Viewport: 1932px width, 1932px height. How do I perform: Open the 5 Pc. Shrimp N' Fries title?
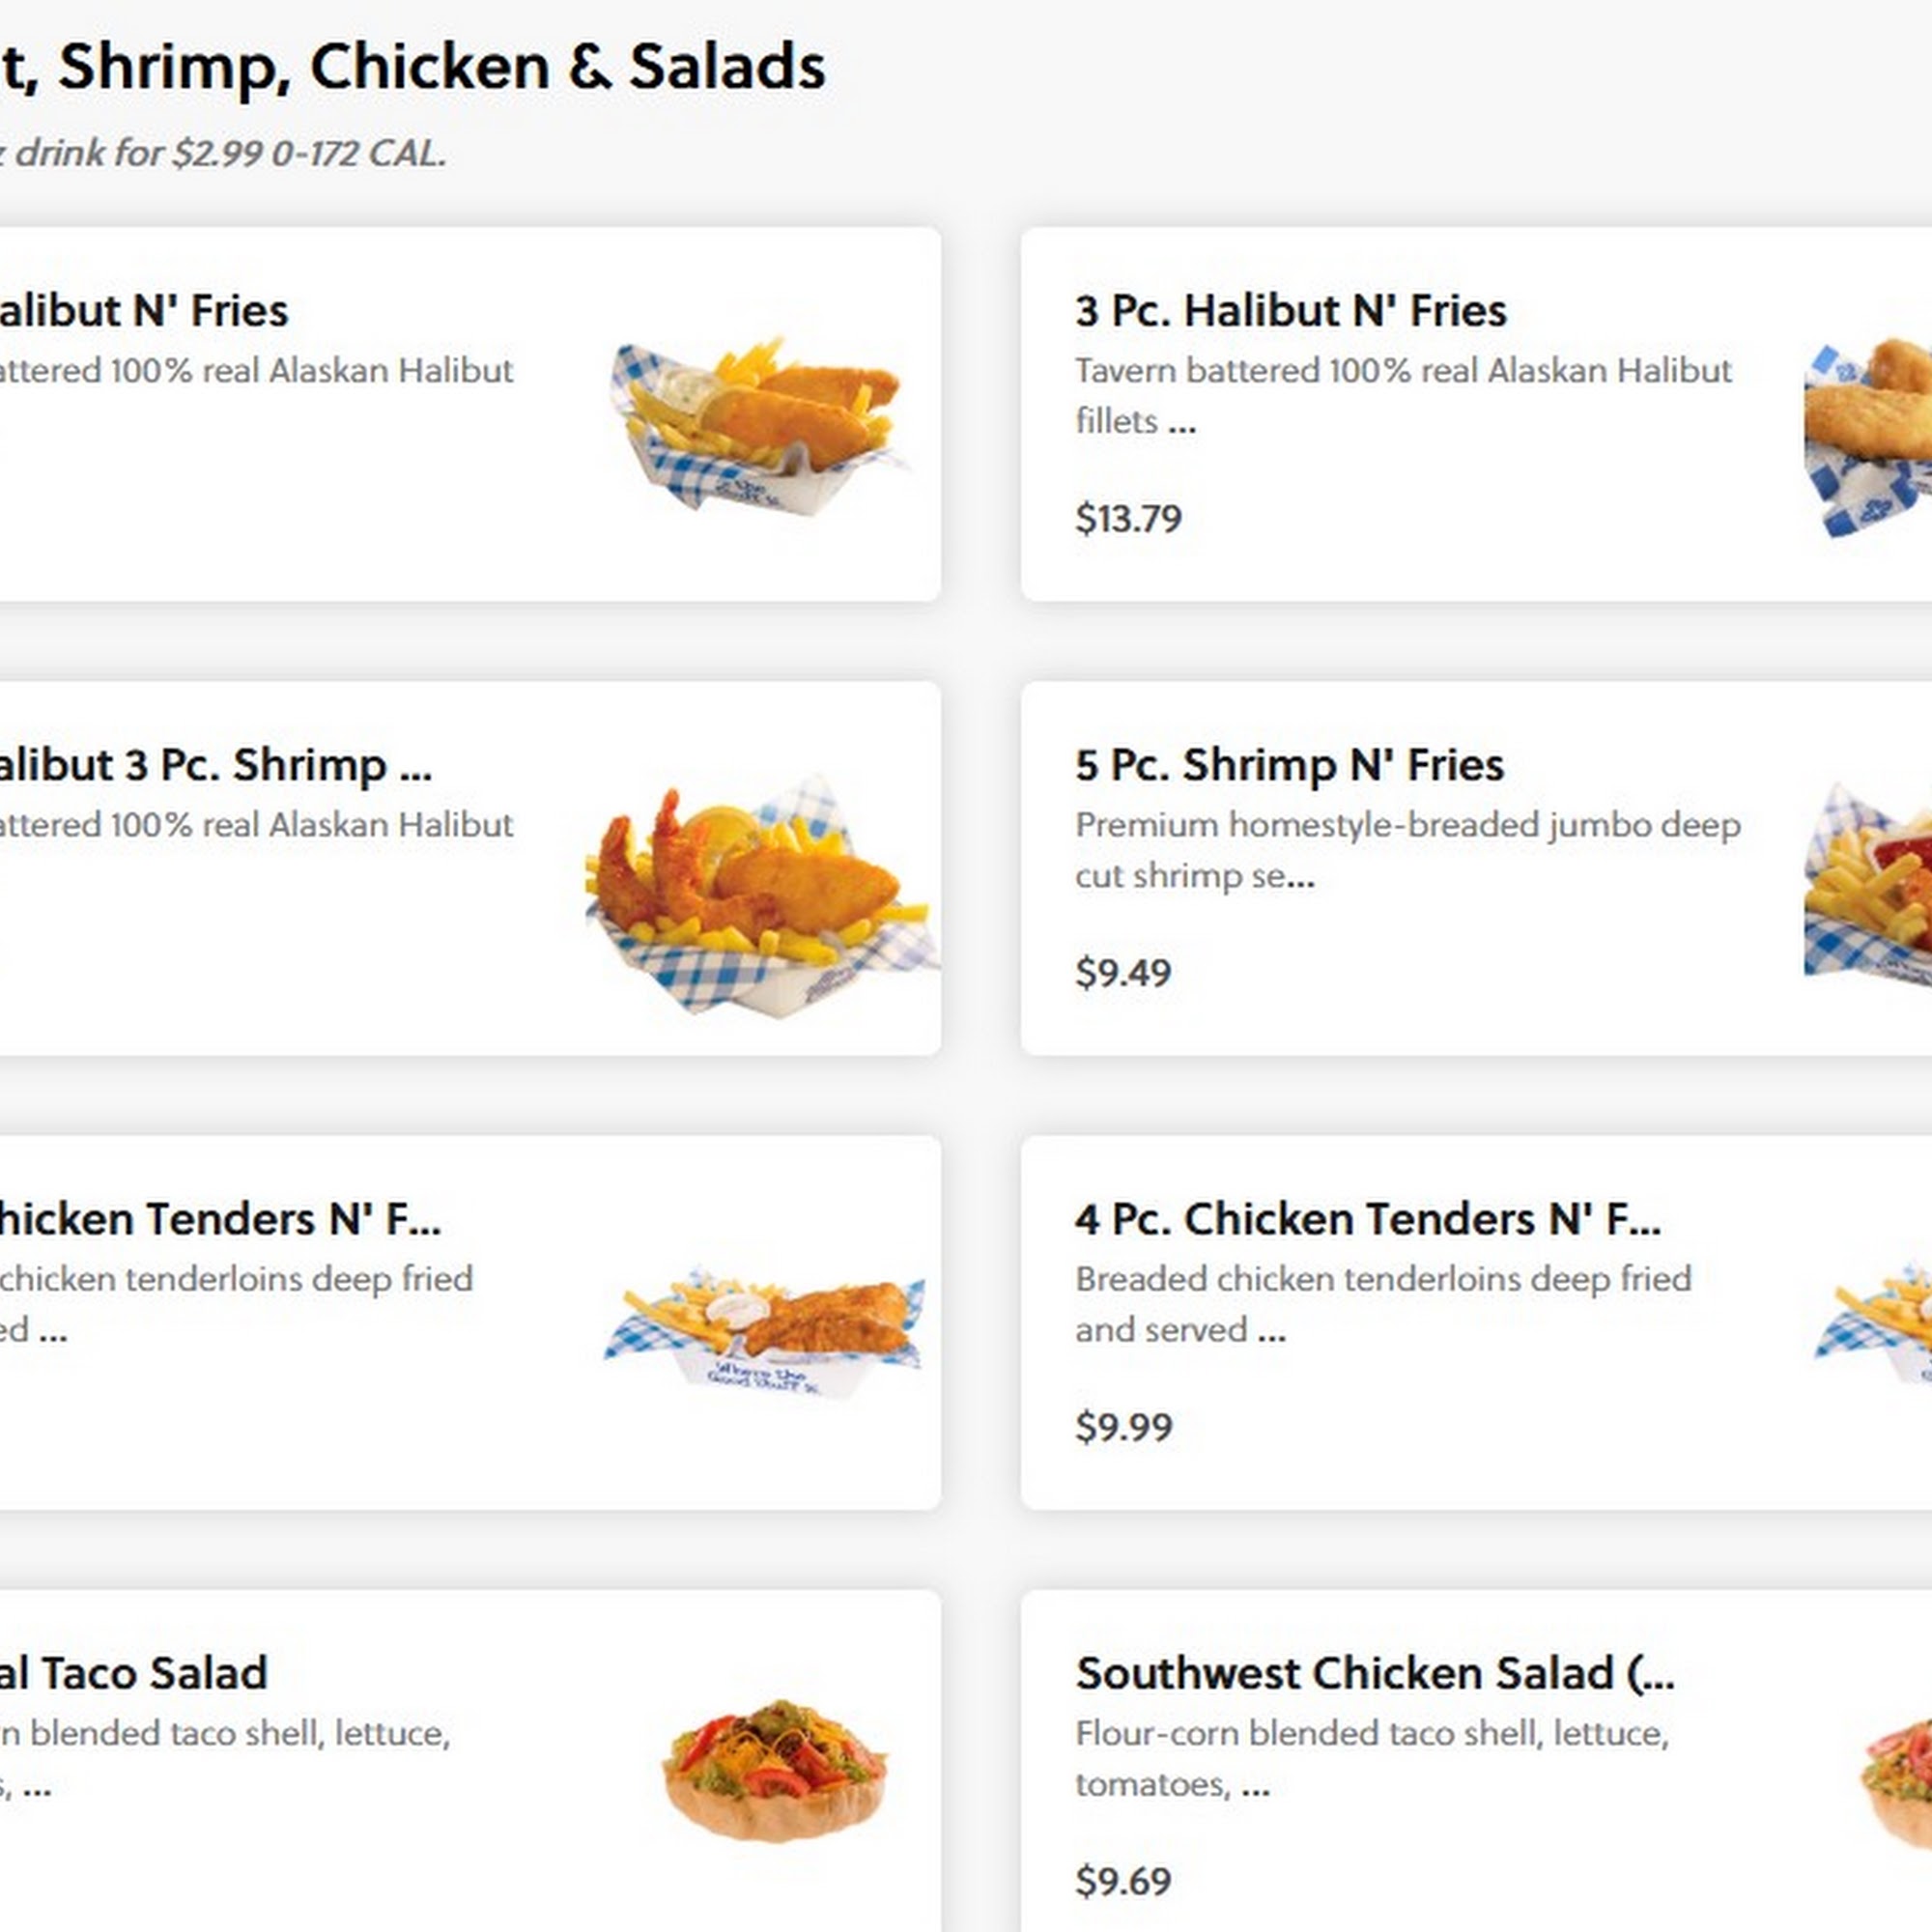click(1288, 765)
